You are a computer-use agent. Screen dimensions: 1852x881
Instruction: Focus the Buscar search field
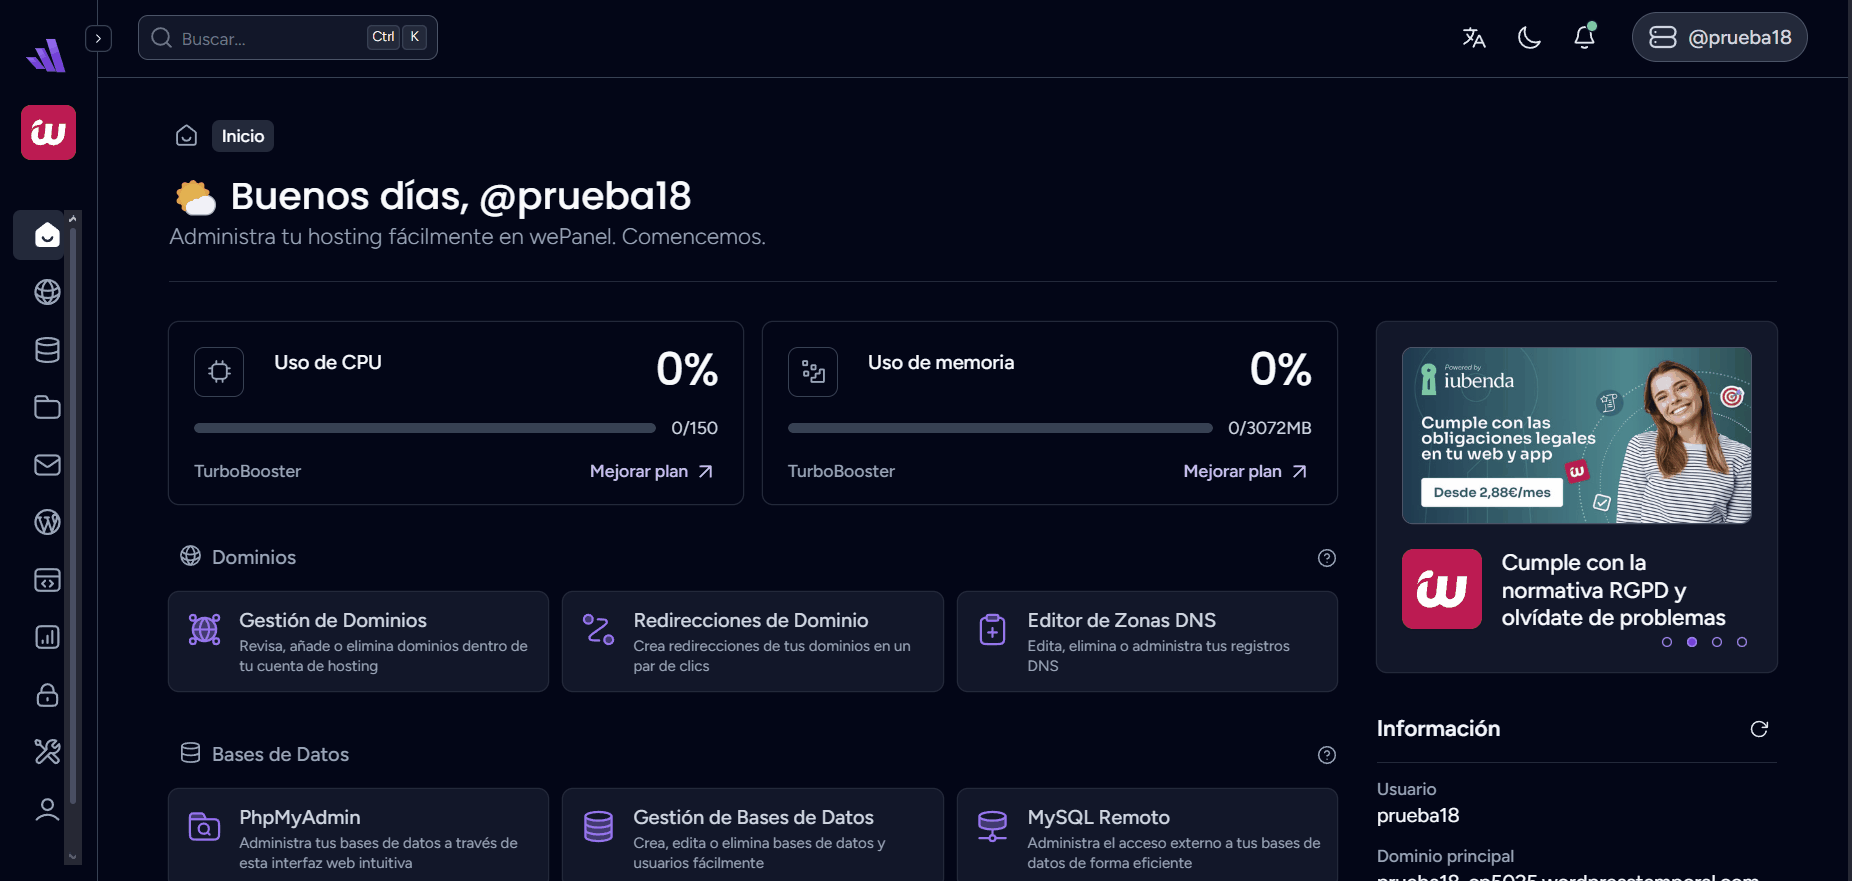coord(270,38)
